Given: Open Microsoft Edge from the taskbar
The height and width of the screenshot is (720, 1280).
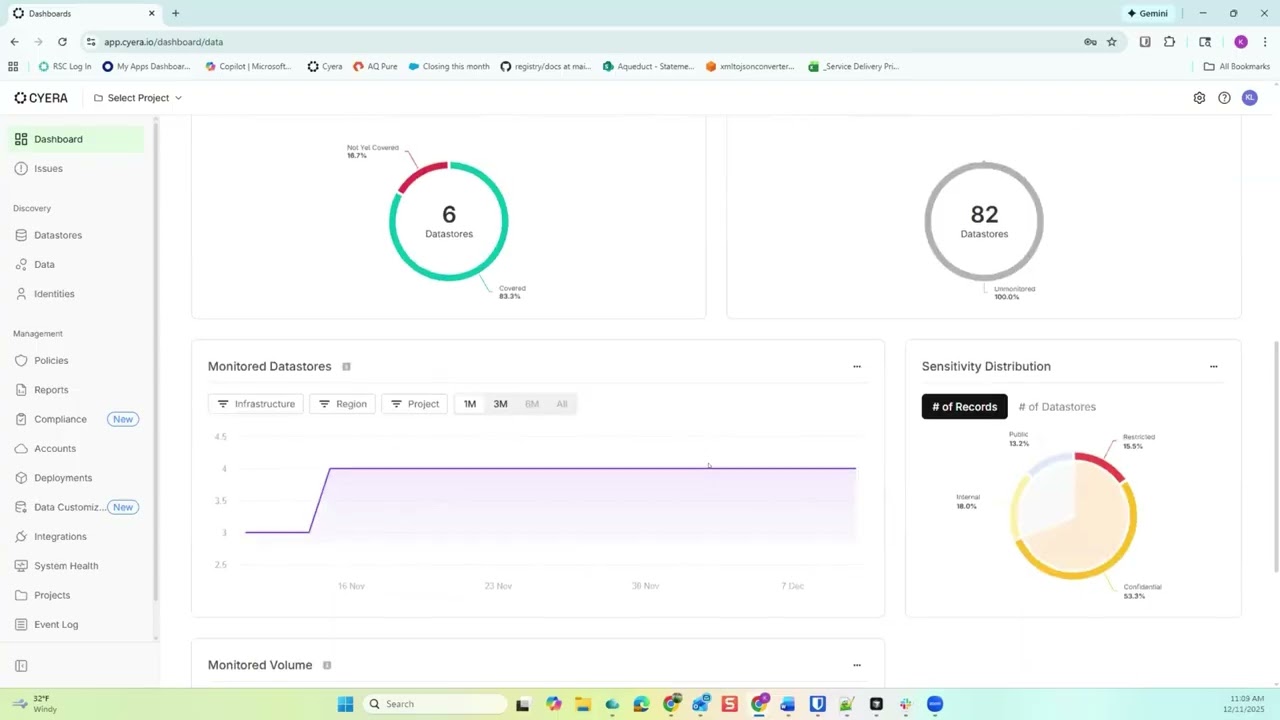Looking at the screenshot, I should pos(641,704).
